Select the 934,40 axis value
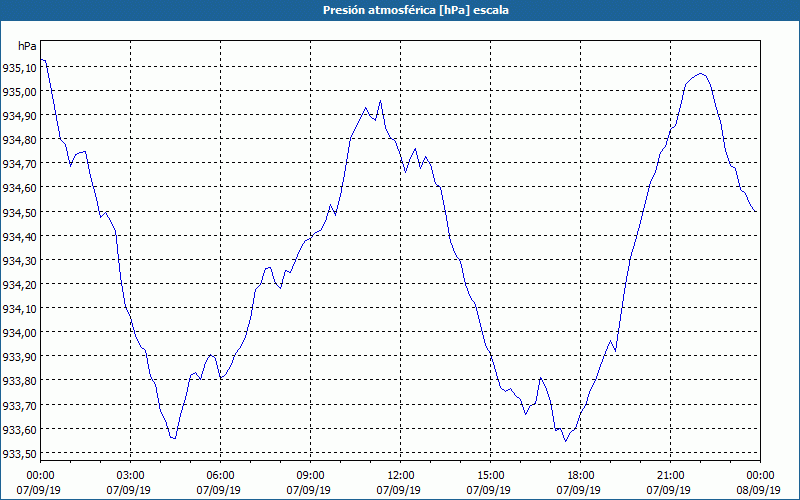 (x=19, y=237)
